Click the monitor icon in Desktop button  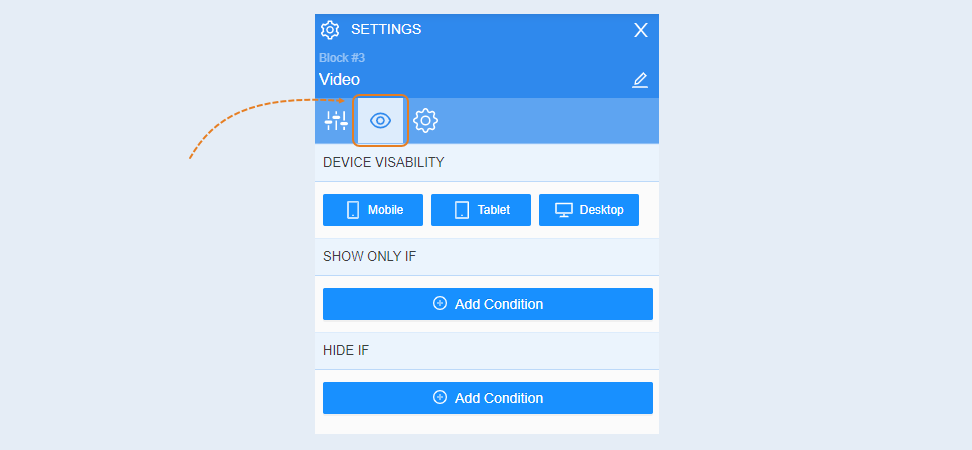[x=563, y=210]
